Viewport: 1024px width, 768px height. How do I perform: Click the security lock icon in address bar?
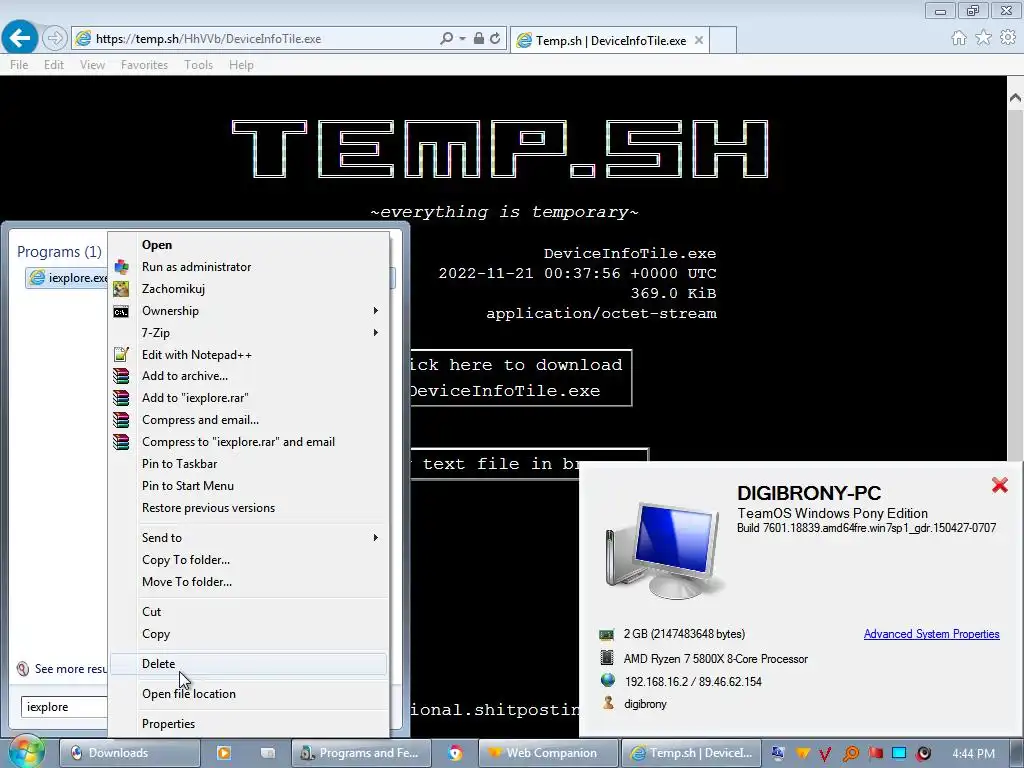pyautogui.click(x=479, y=39)
